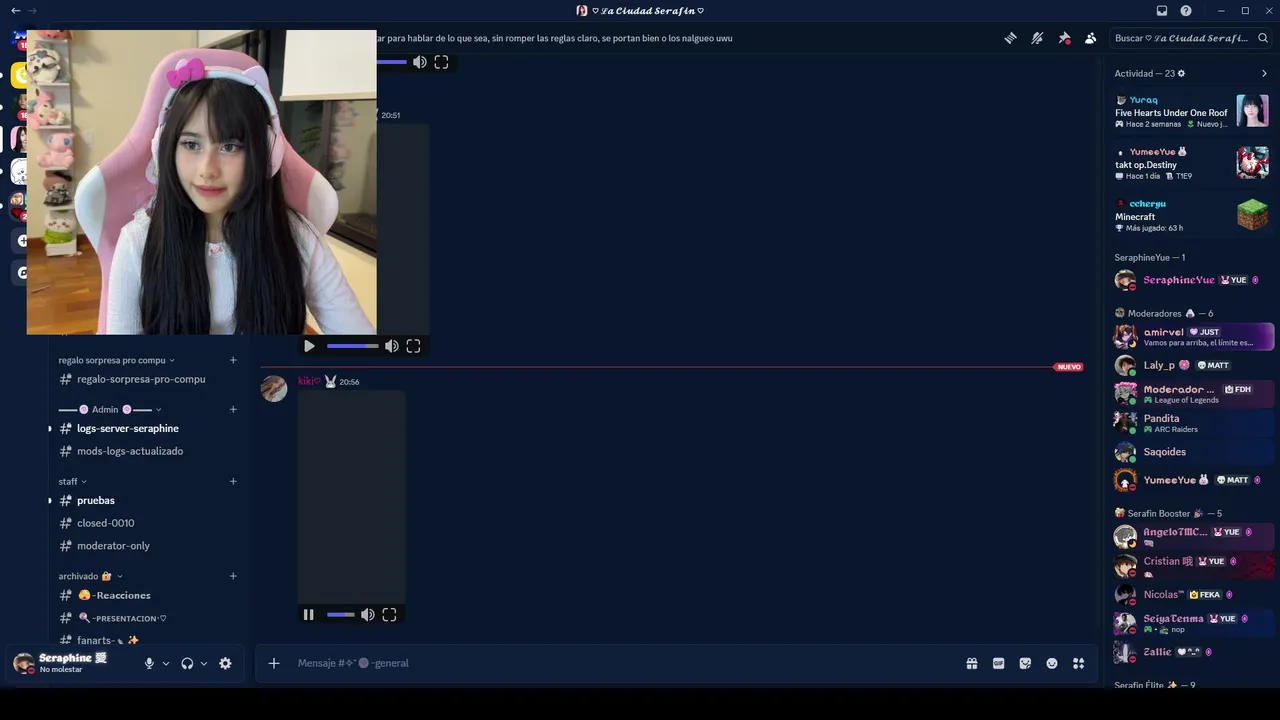1280x720 pixels.
Task: Collapse the Admin category
Action: [110, 409]
